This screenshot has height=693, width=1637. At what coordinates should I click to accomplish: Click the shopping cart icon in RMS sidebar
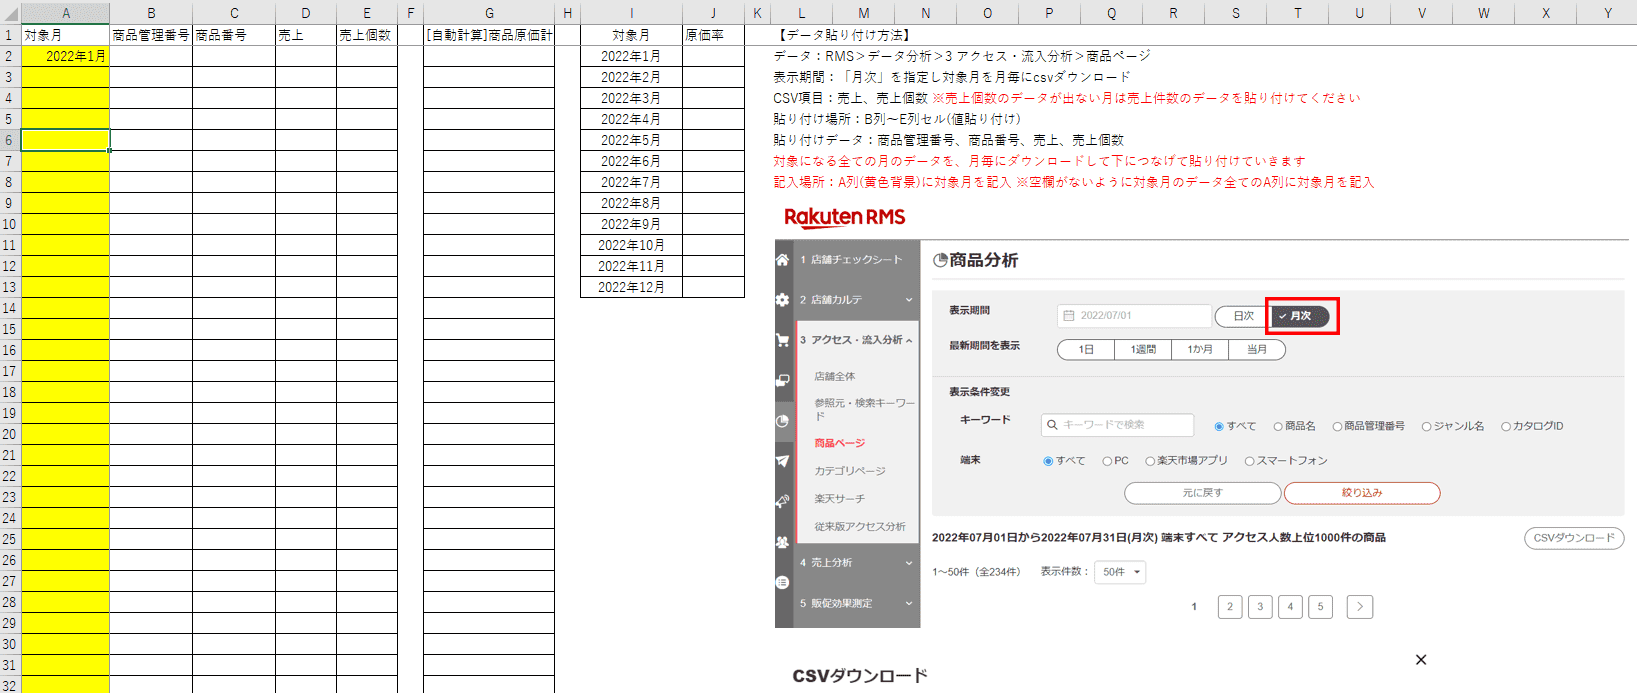782,340
